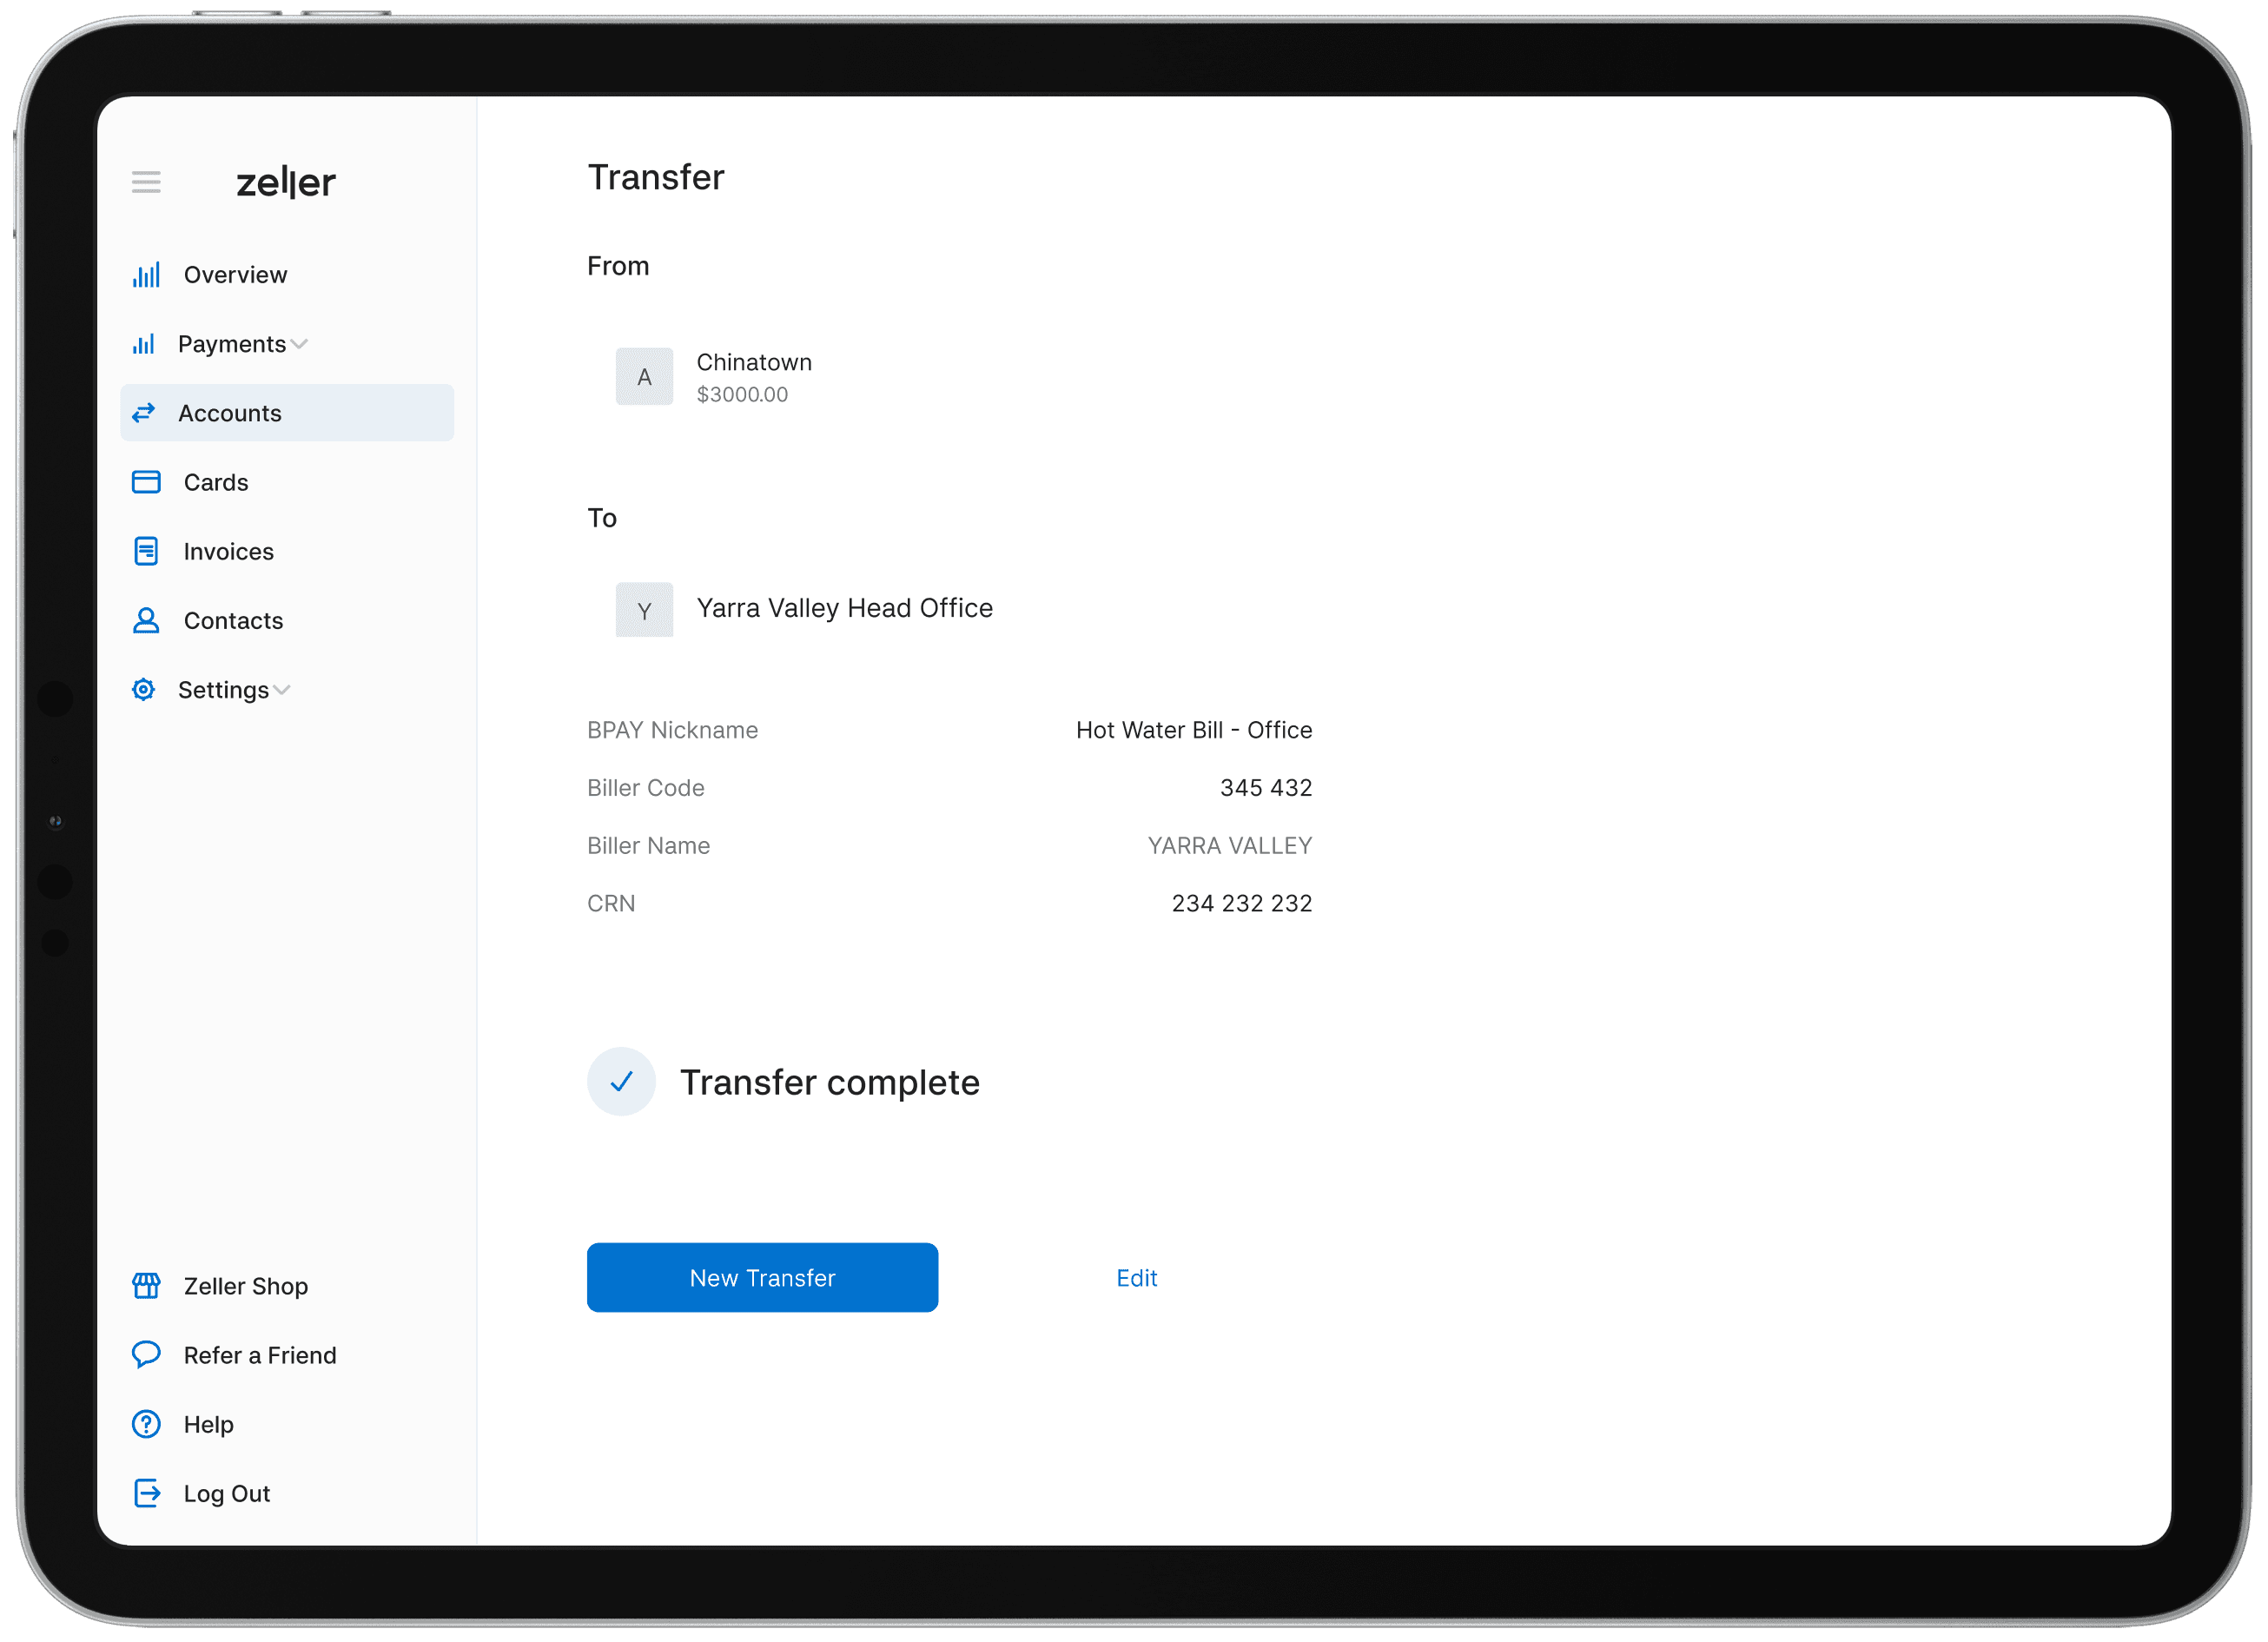Open Invoices via its document icon

pyautogui.click(x=146, y=551)
